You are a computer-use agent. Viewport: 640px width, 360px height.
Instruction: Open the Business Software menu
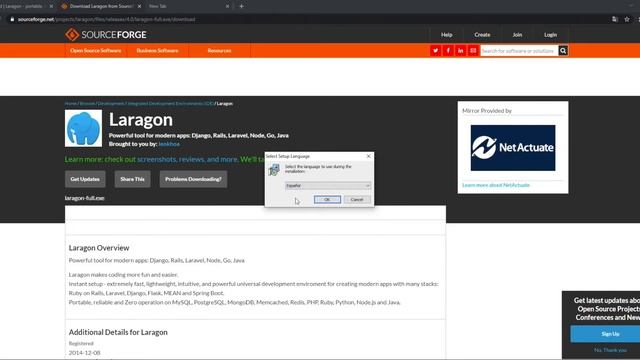[158, 51]
